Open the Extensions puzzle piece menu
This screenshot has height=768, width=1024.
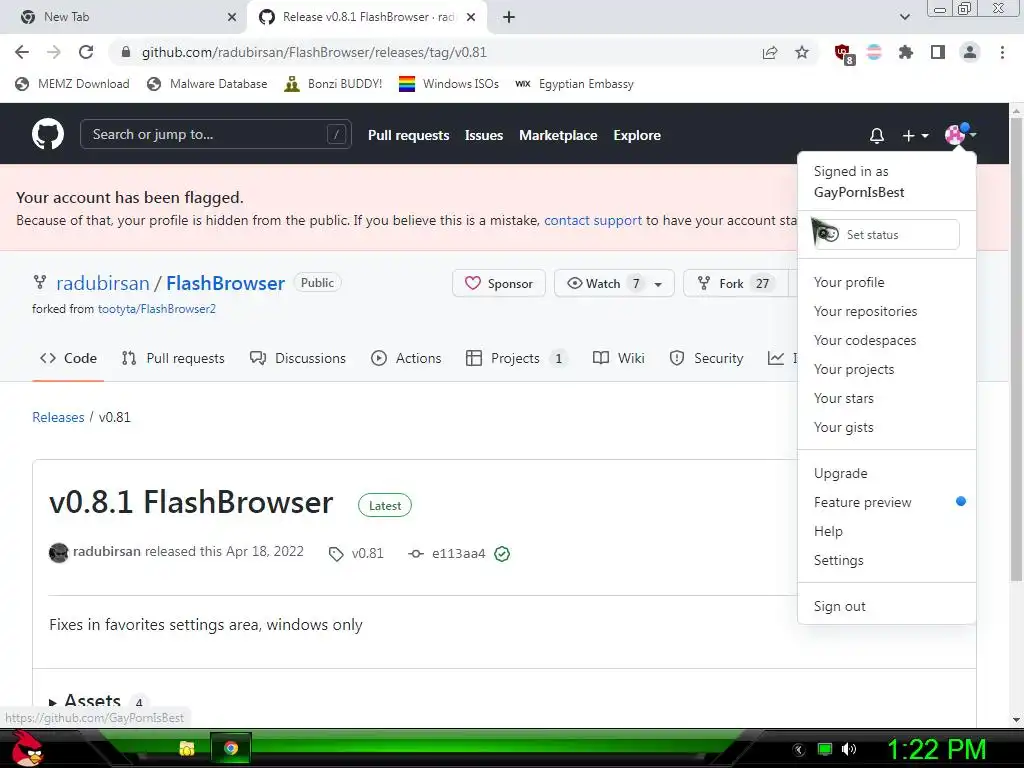(x=906, y=52)
